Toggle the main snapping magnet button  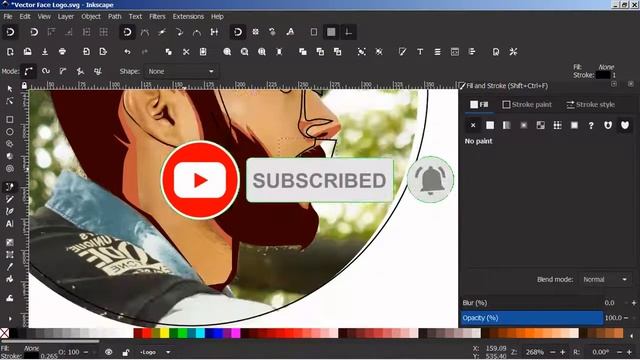tap(10, 32)
